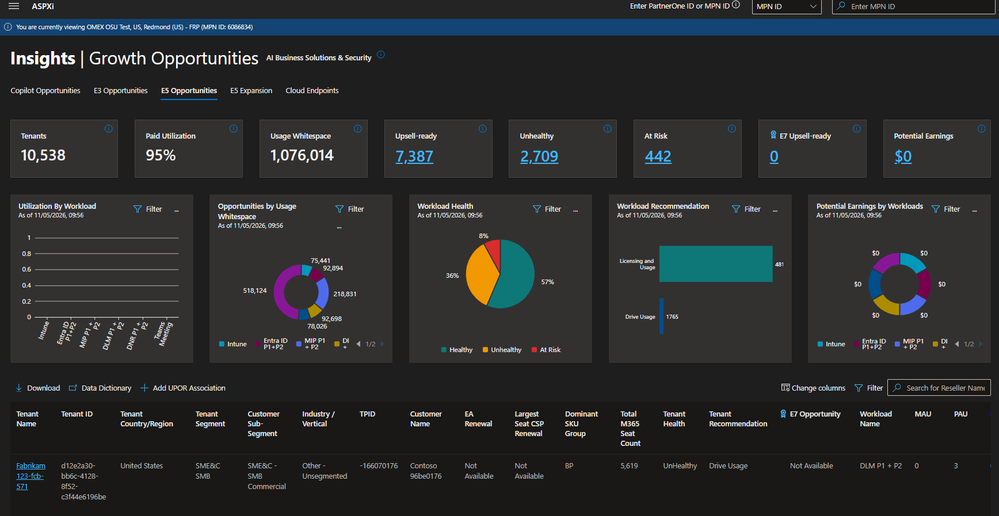This screenshot has width=999, height=516.
Task: Open the 442 At Risk link
Action: (658, 156)
